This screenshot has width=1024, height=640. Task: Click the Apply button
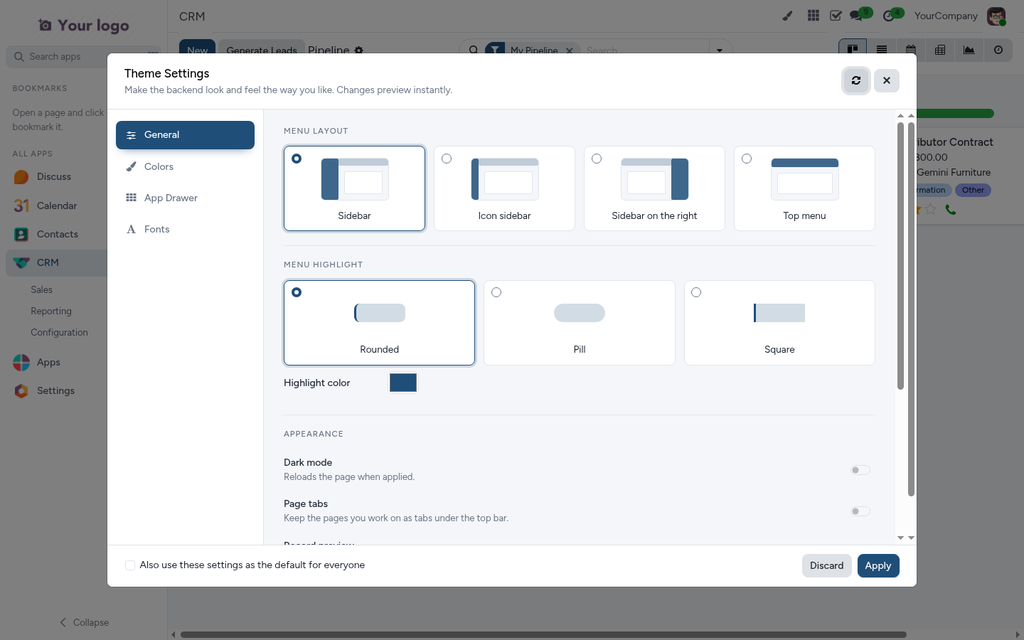[x=878, y=566]
